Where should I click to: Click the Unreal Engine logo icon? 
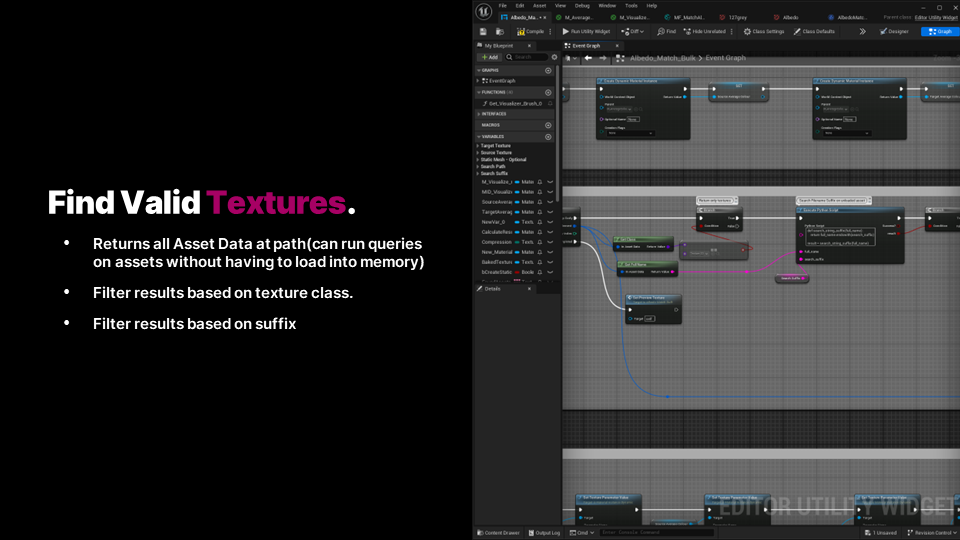484,11
